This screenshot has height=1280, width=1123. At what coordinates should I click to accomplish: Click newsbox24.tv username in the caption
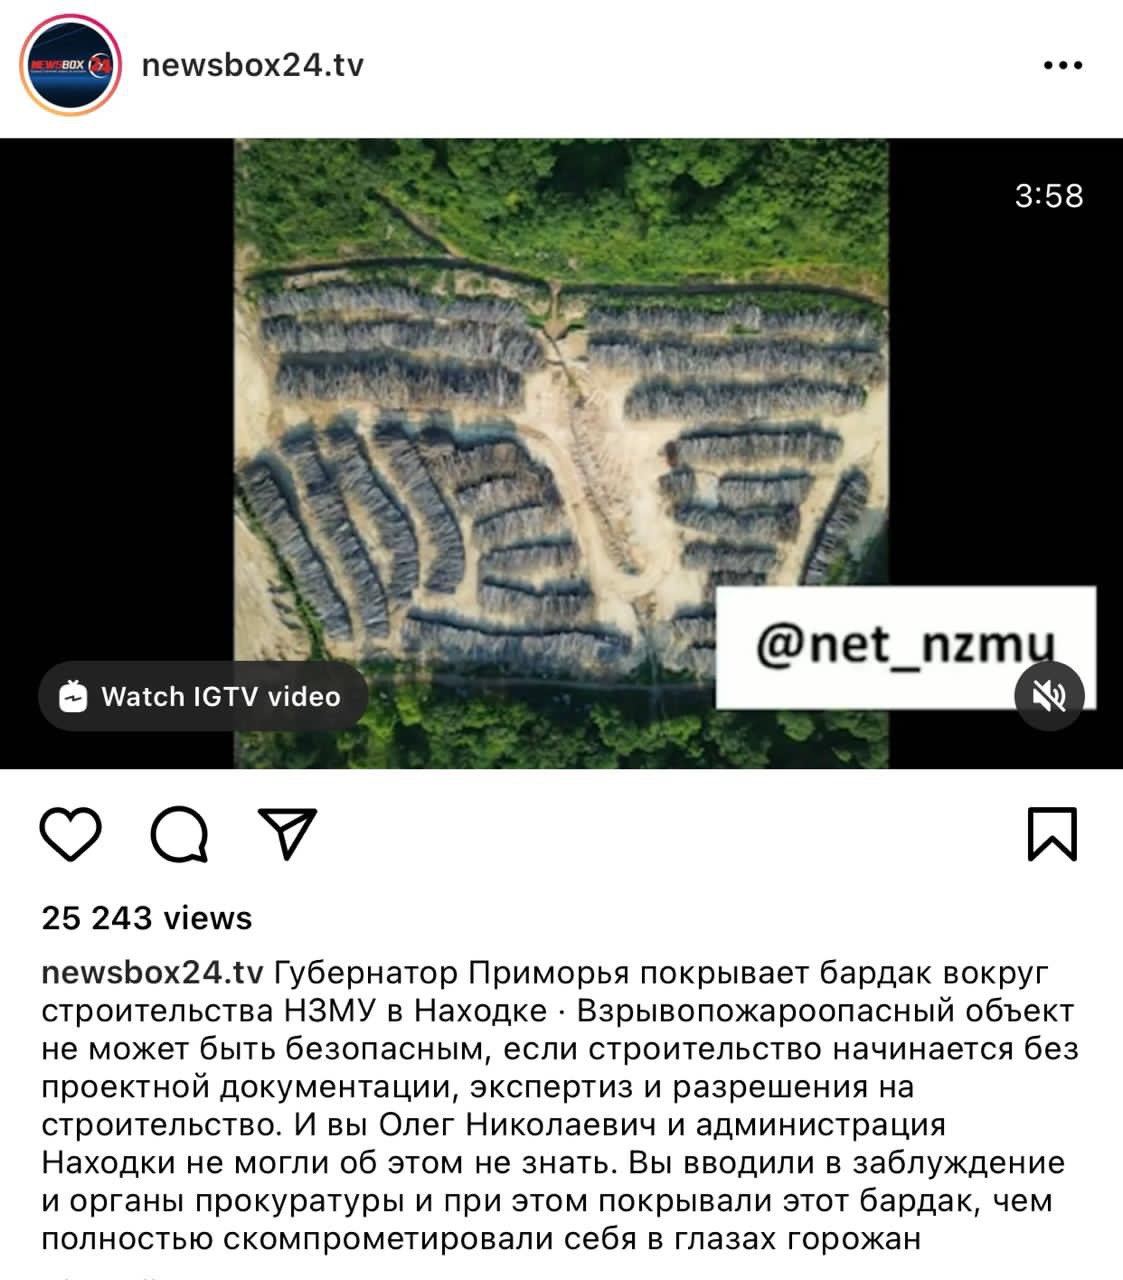click(x=152, y=973)
